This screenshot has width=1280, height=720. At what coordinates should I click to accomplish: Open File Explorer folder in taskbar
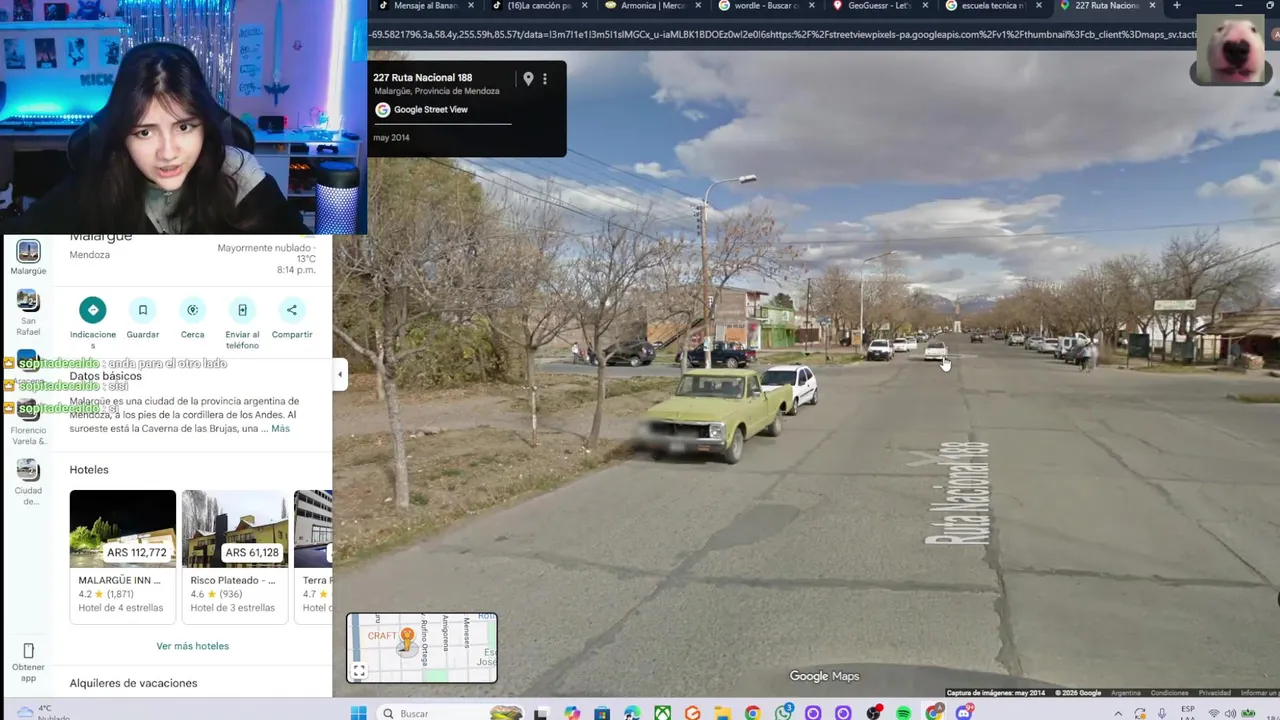(x=722, y=713)
